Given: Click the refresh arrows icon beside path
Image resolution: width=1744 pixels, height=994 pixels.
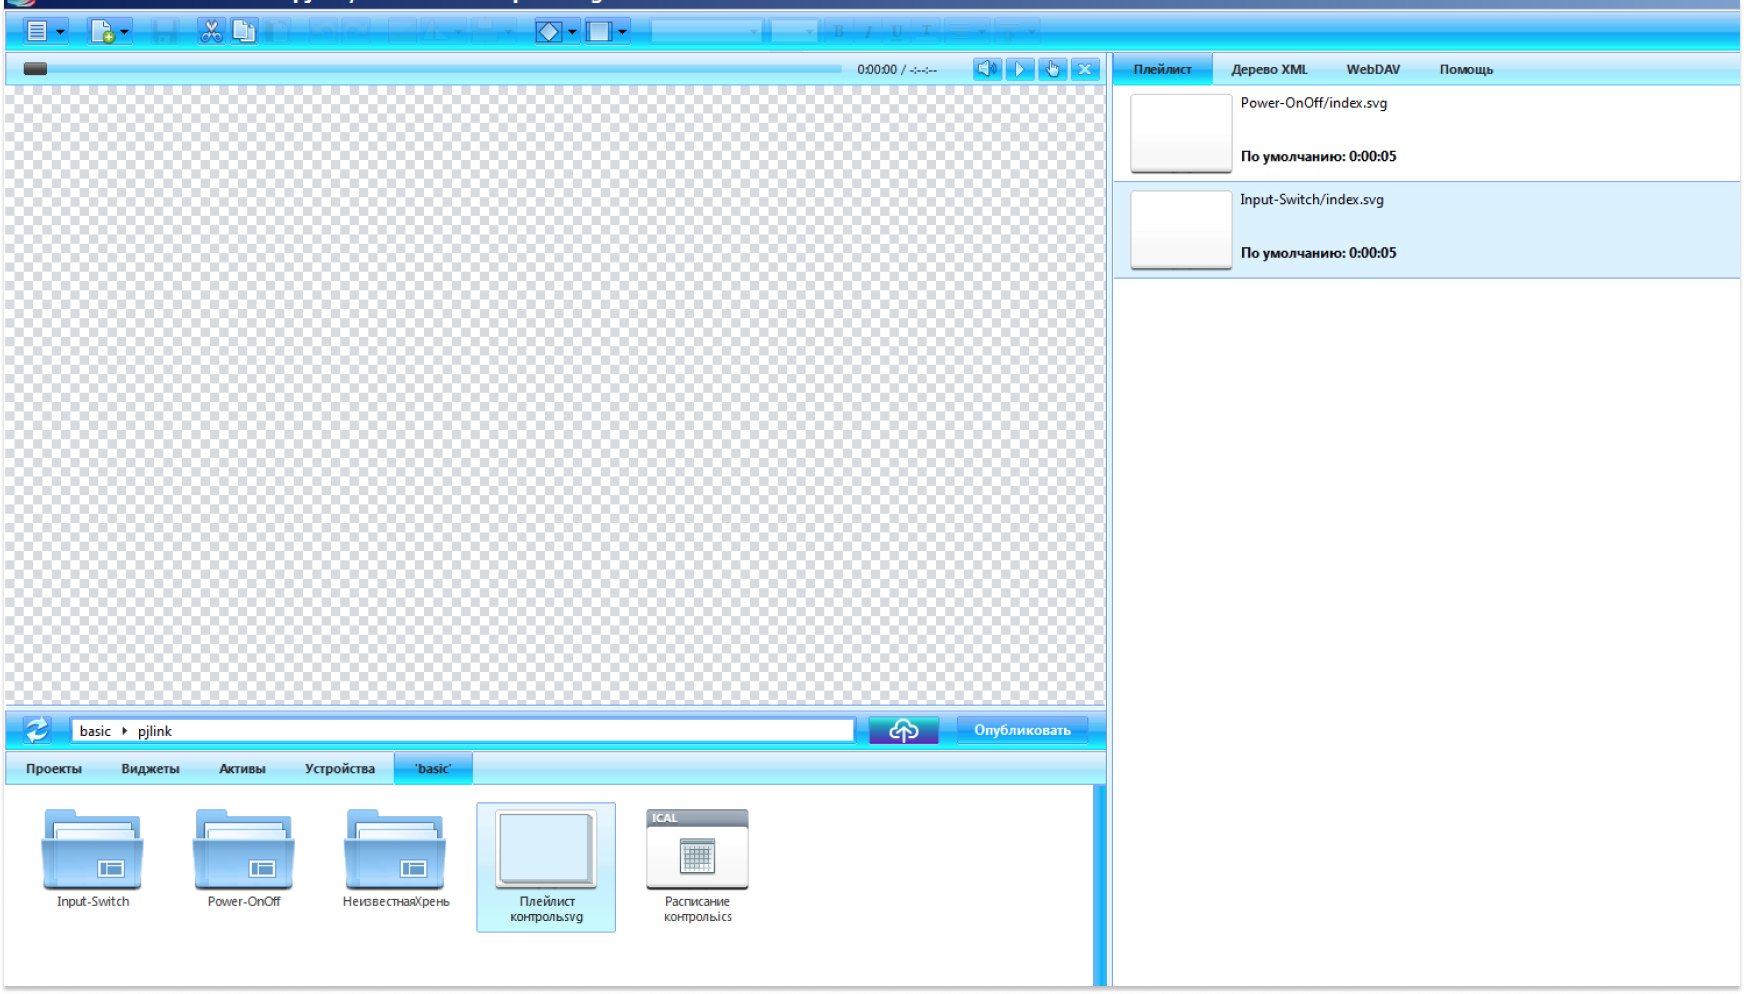Looking at the screenshot, I should click(37, 730).
